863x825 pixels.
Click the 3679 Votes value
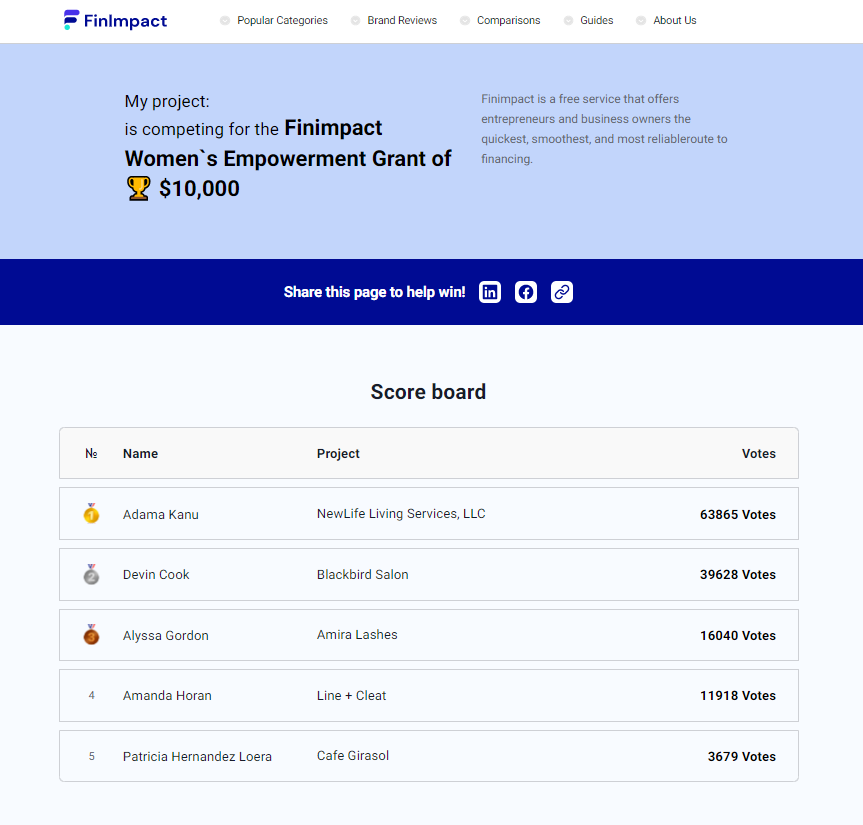[x=742, y=757]
